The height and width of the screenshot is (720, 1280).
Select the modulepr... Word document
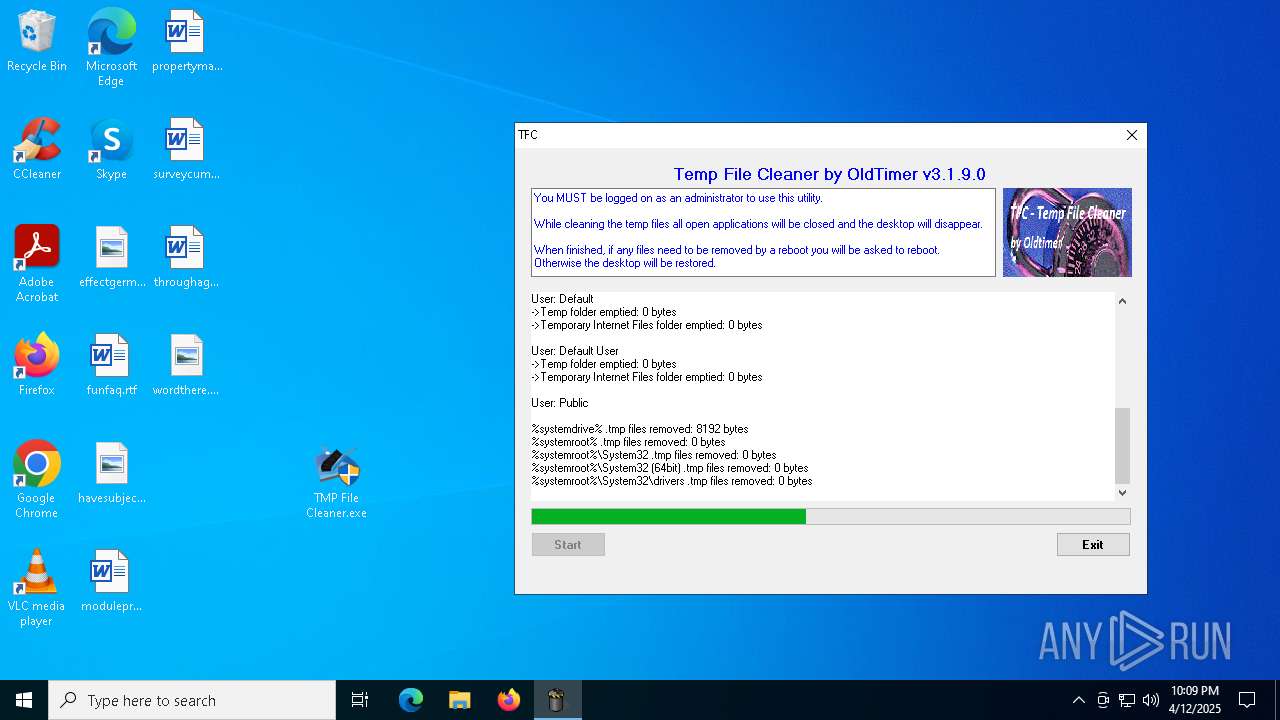coord(111,581)
